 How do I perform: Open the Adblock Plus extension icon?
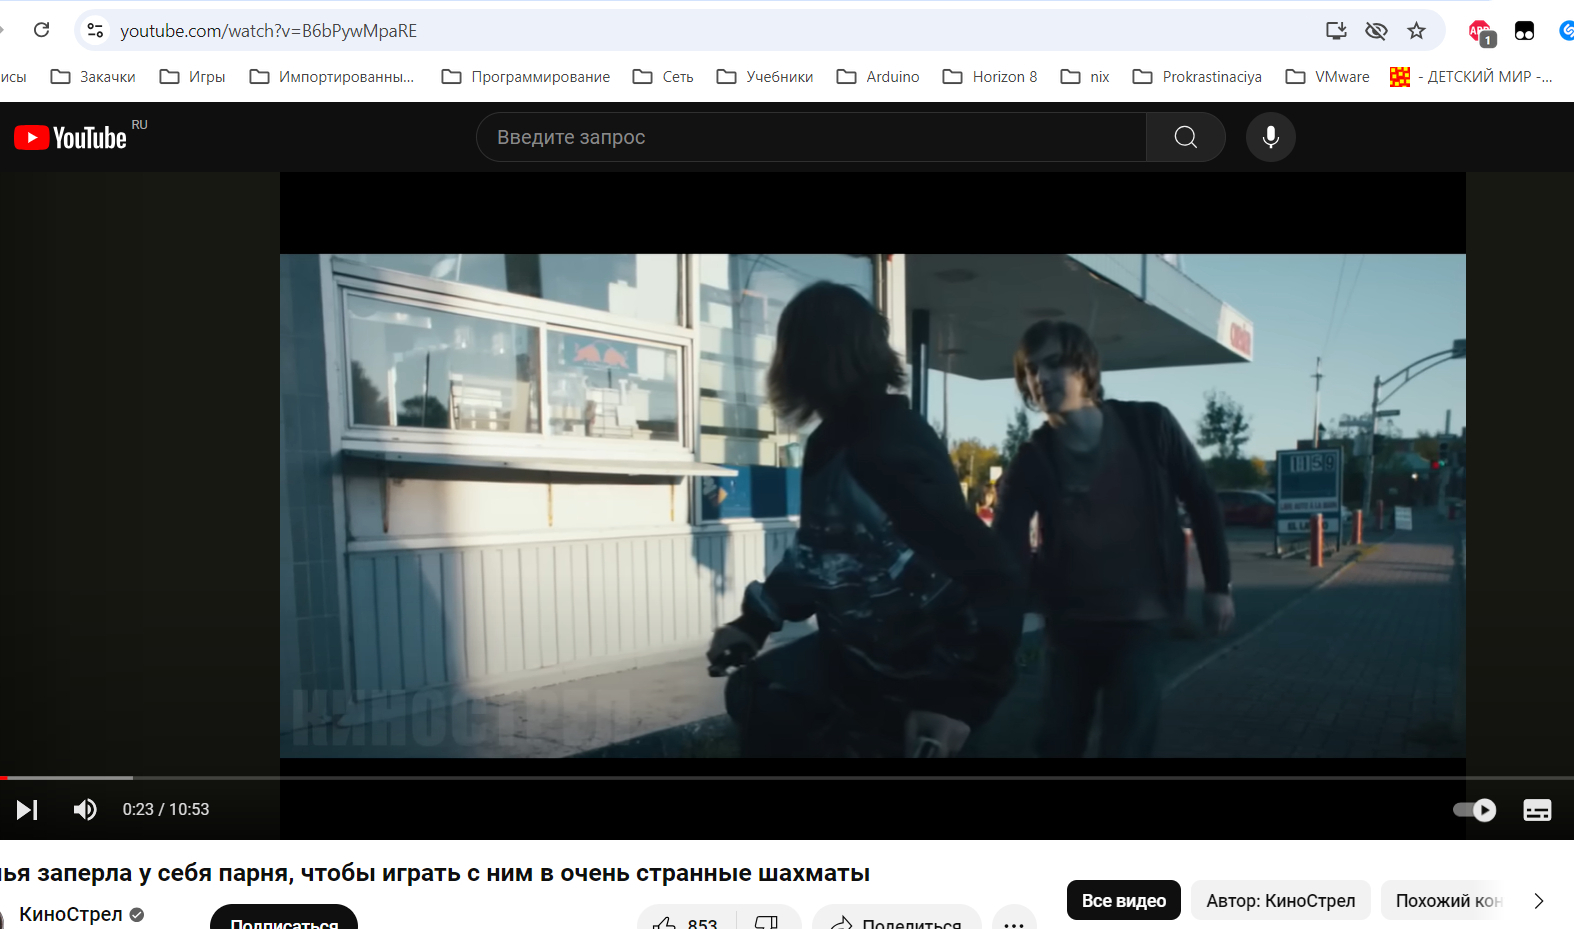point(1480,32)
